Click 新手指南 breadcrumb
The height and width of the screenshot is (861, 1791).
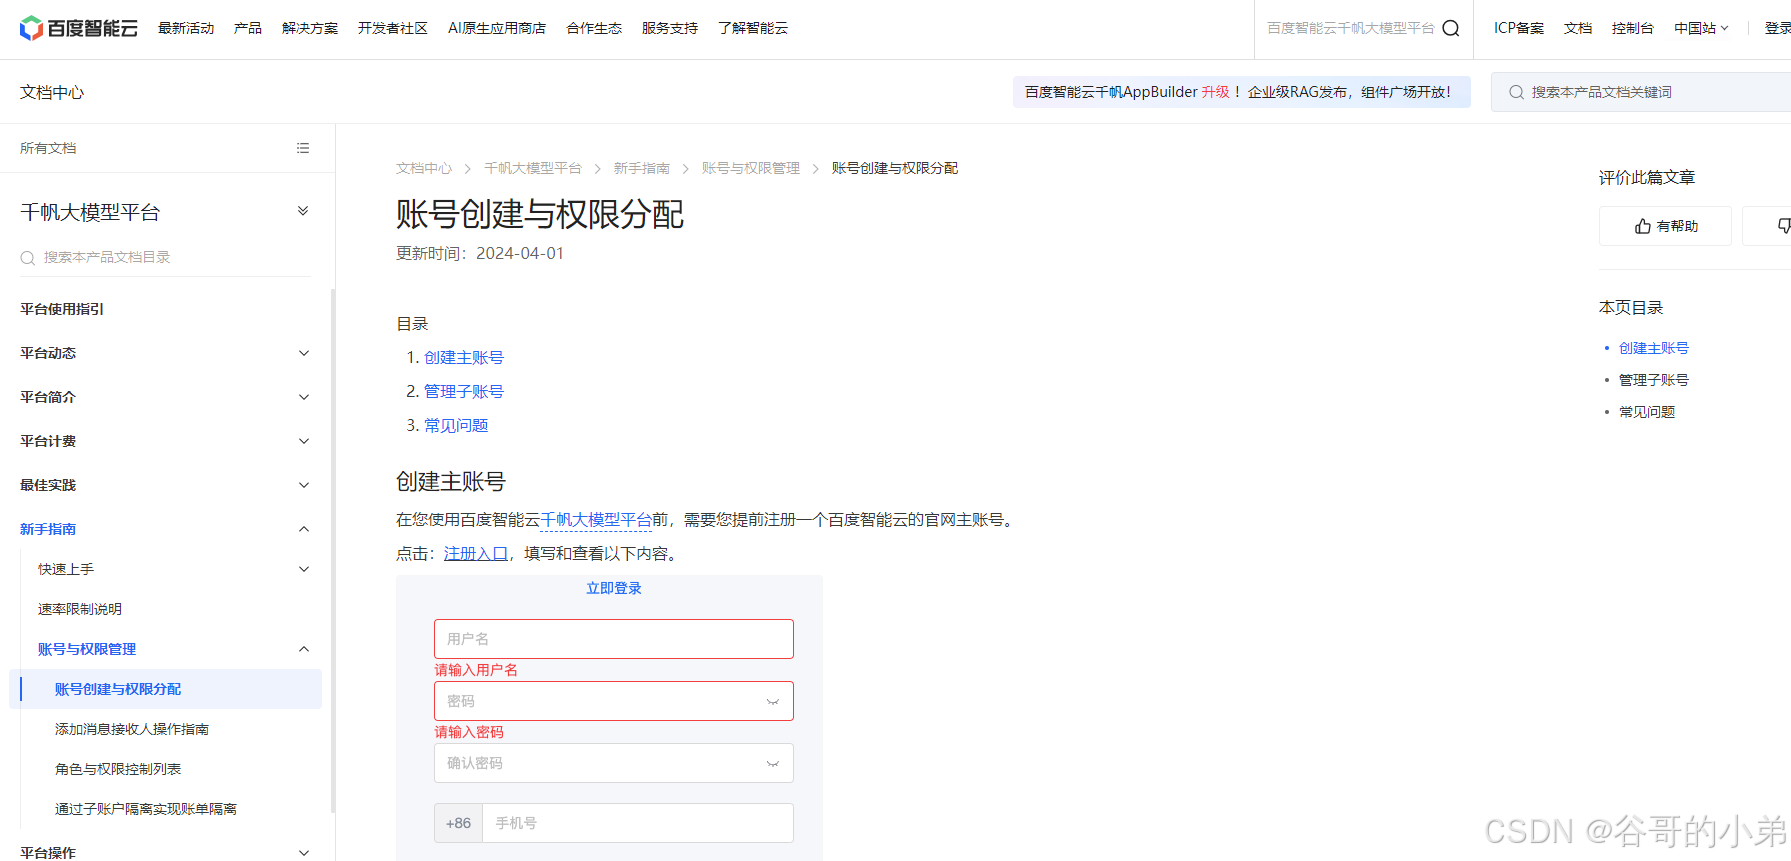coord(642,168)
